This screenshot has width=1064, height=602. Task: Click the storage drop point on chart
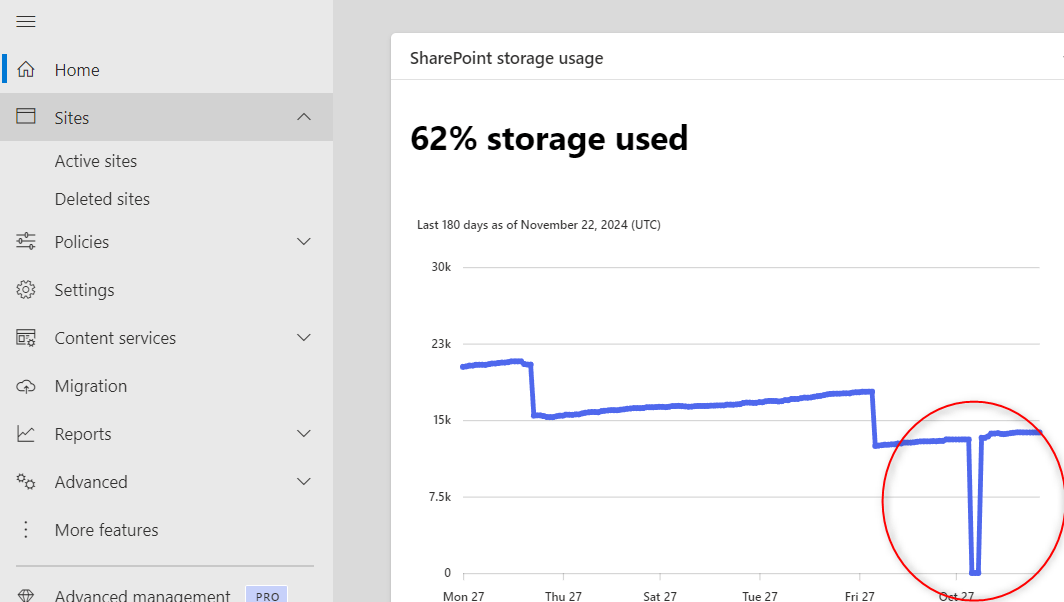(975, 572)
